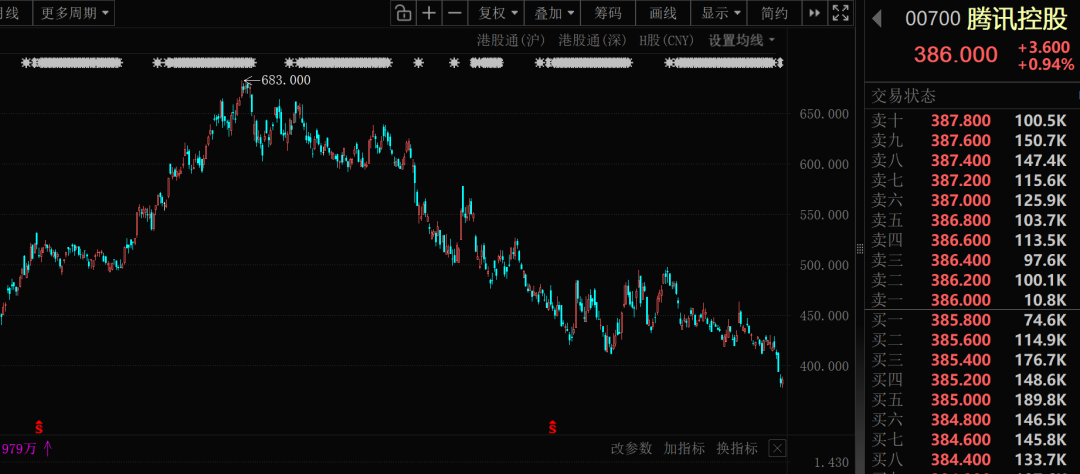This screenshot has width=1080, height=474.
Task: Select 买四 price 385.200
Action: pyautogui.click(x=961, y=380)
